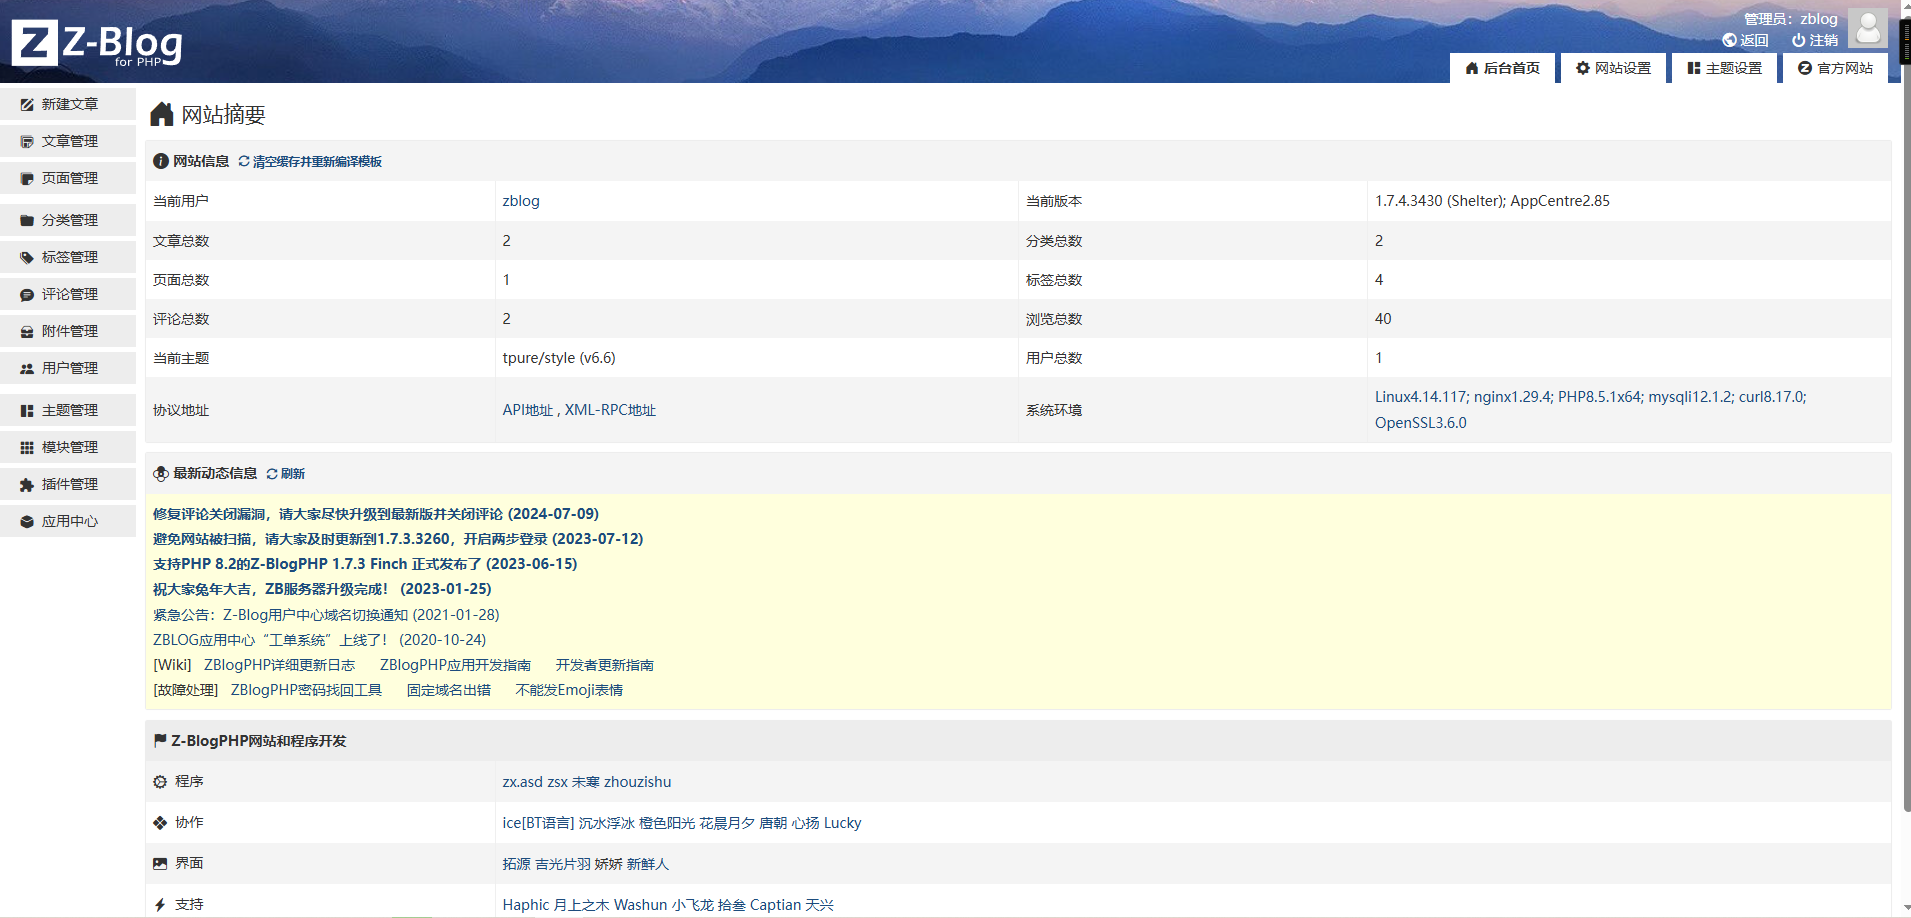Click the Comment Management speech bubble icon

pyautogui.click(x=27, y=295)
